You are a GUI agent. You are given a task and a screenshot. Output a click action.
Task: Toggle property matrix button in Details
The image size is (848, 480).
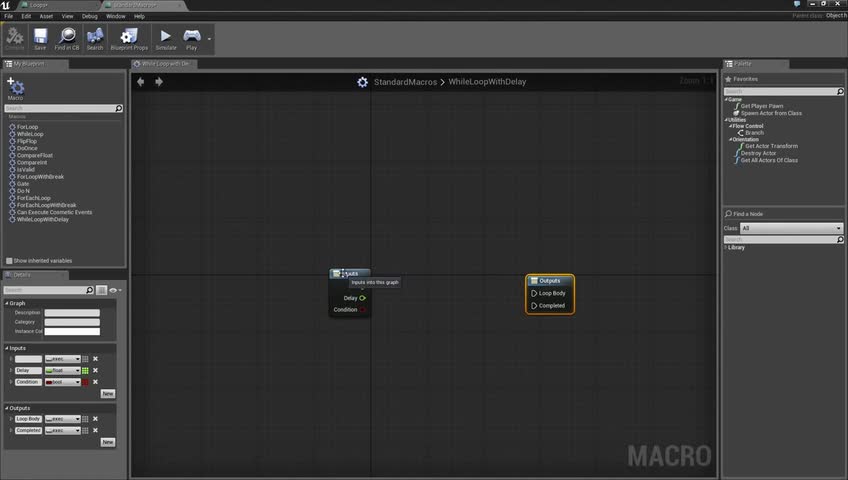[x=101, y=290]
